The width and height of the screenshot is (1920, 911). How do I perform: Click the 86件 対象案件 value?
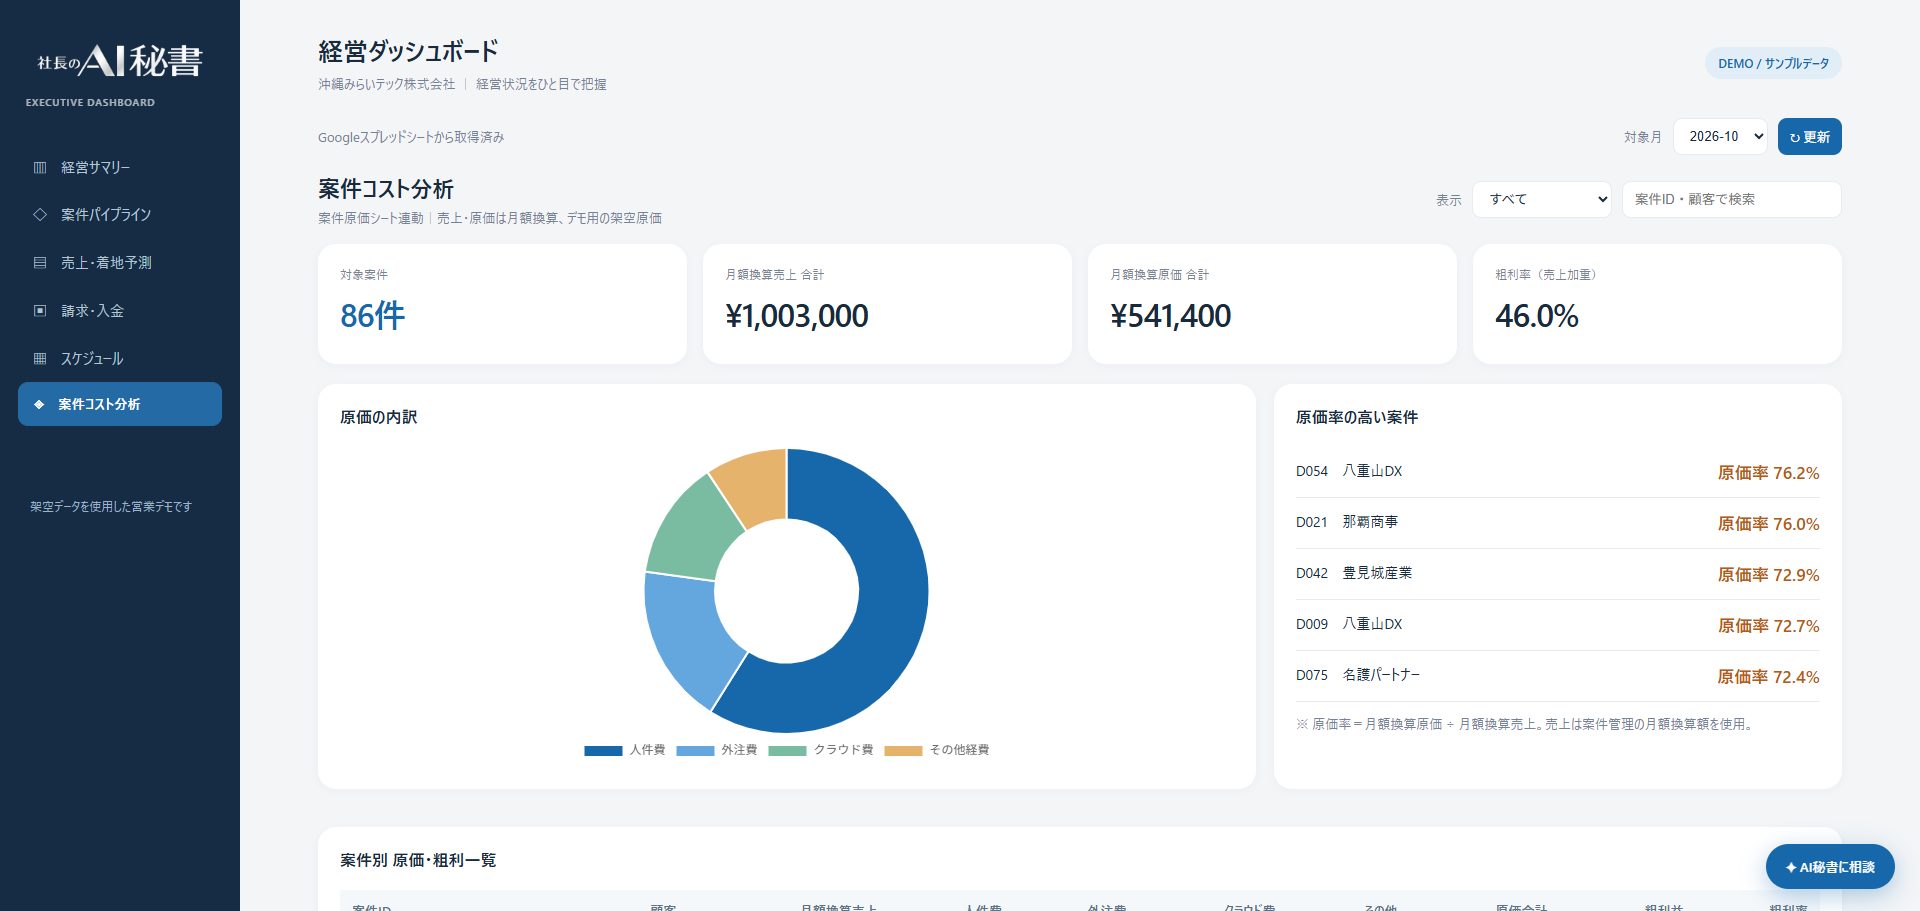tap(372, 316)
